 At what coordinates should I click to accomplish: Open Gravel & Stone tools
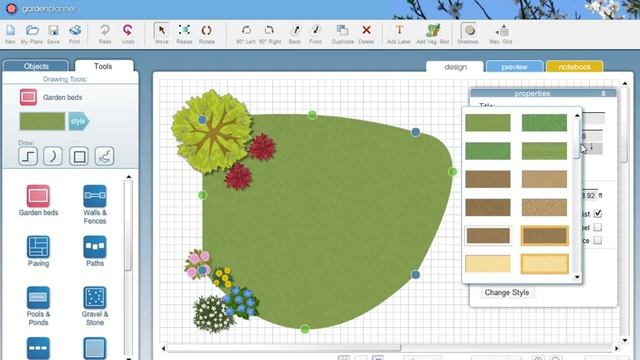pyautogui.click(x=95, y=306)
